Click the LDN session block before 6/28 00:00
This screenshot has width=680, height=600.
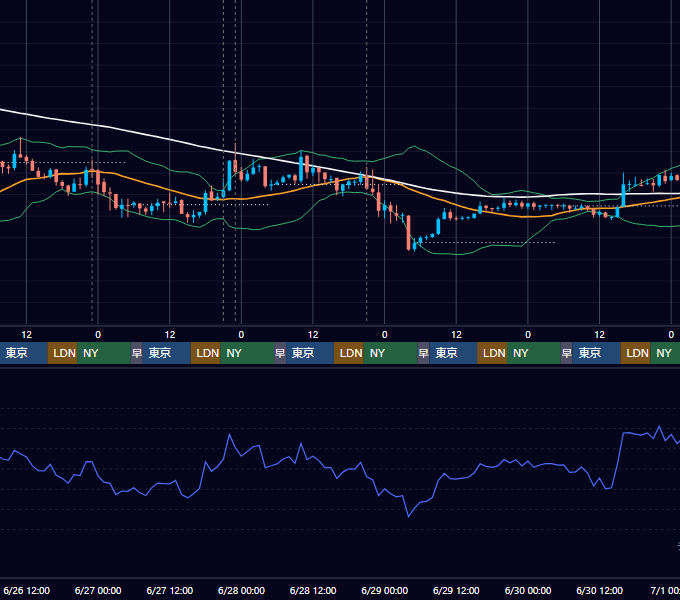pos(206,353)
